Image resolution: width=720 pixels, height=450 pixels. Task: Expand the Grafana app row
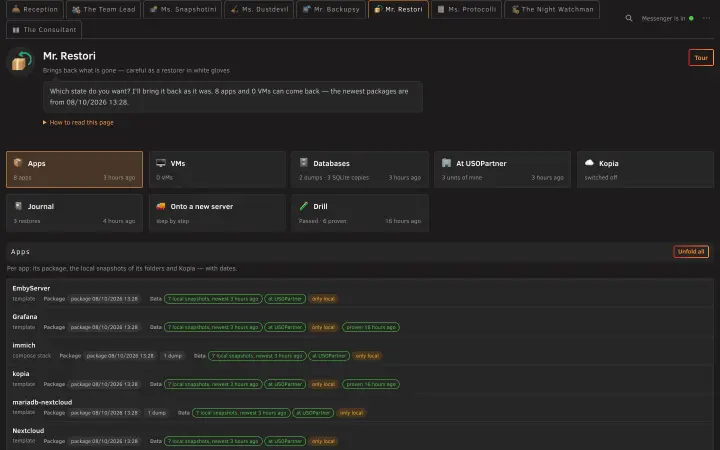point(360,322)
